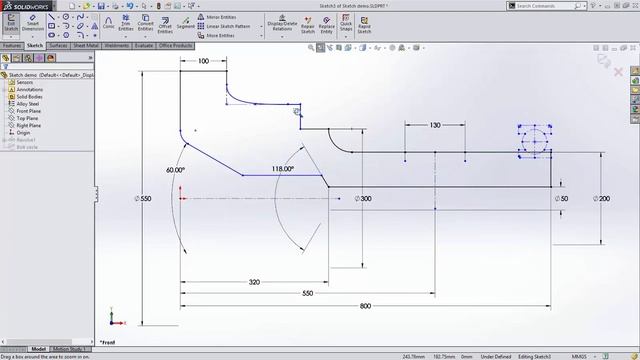
Task: Click the Repair Sketch tool
Action: click(308, 25)
